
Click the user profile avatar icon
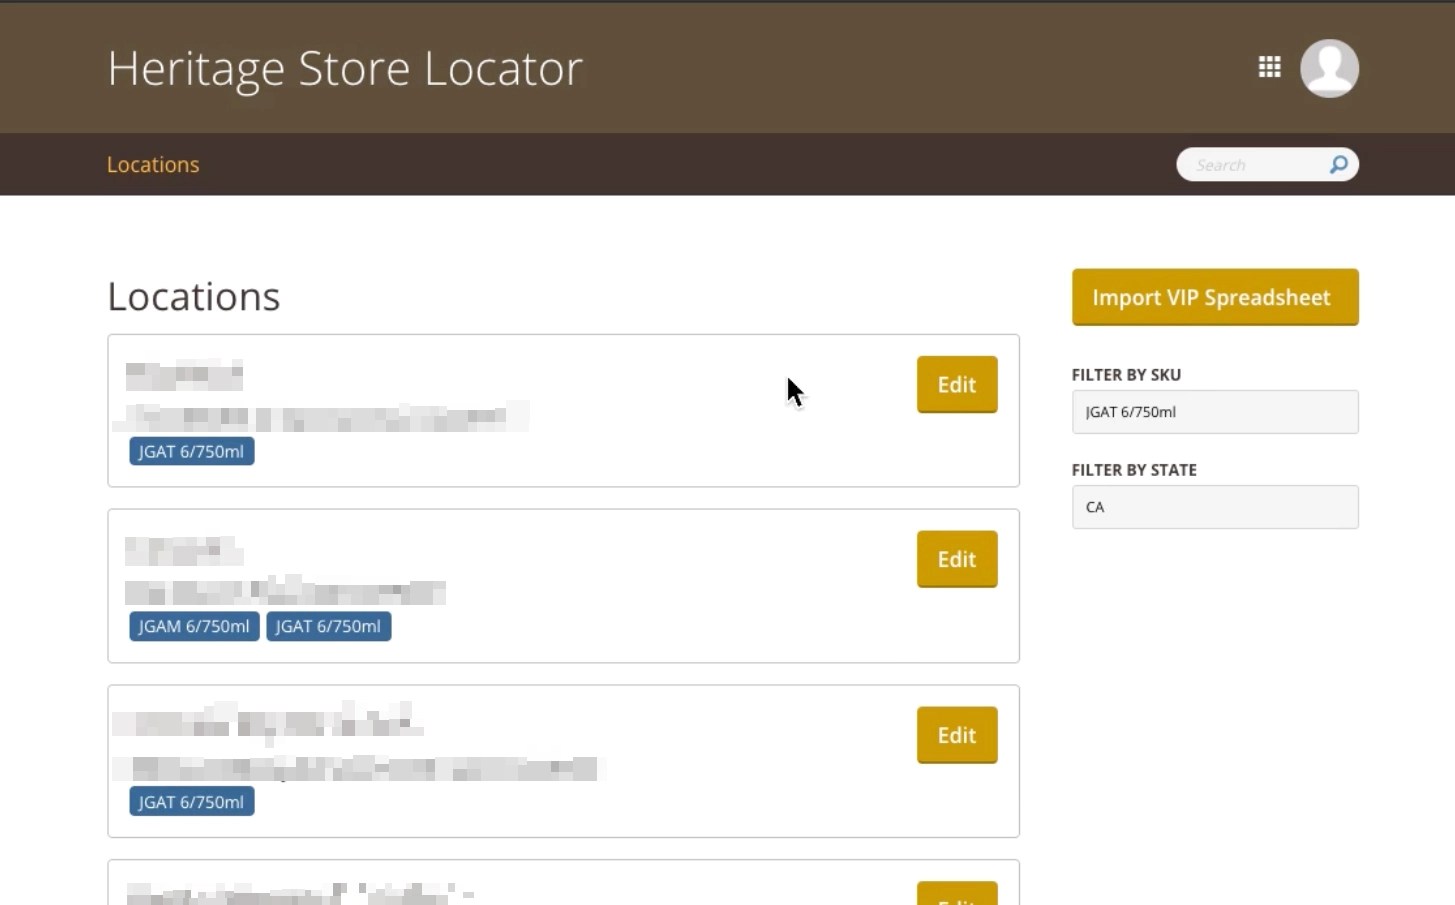point(1329,67)
